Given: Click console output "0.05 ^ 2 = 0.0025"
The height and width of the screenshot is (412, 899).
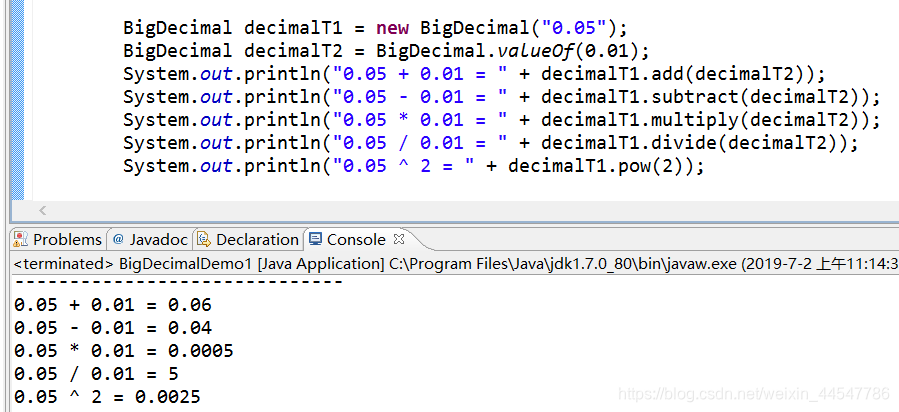Looking at the screenshot, I should pyautogui.click(x=107, y=397).
